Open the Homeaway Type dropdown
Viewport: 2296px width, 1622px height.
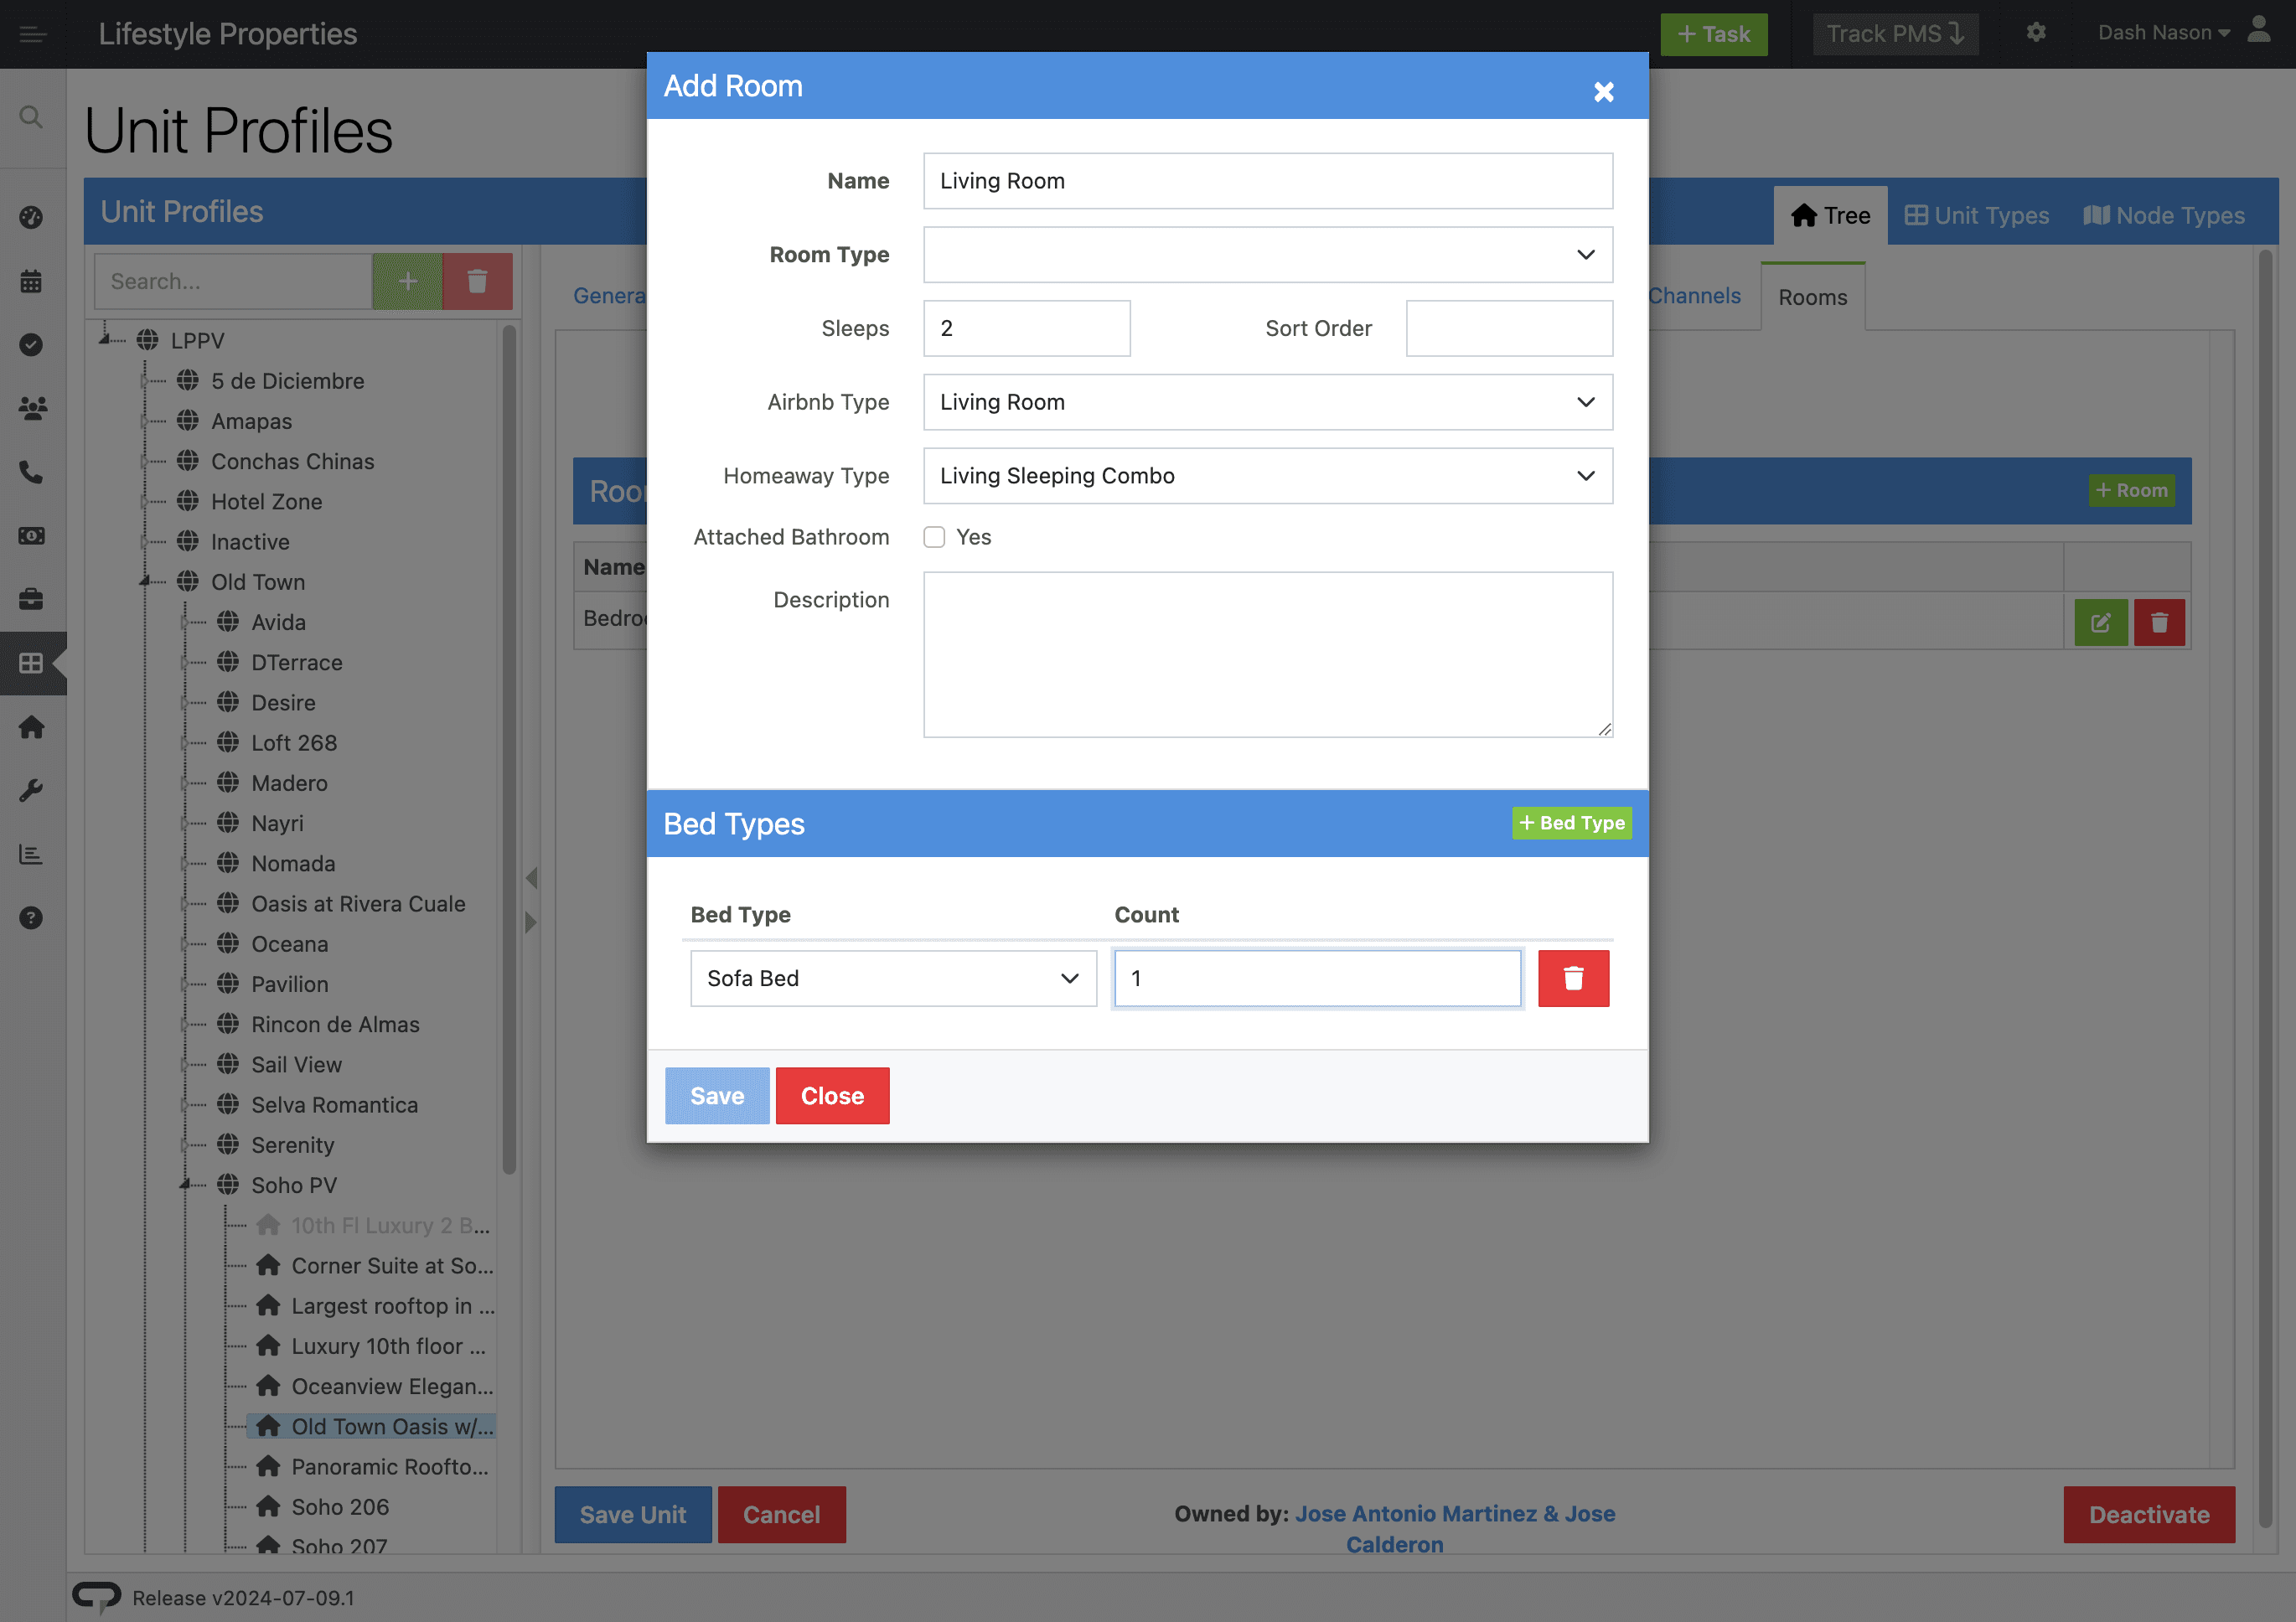(x=1267, y=476)
